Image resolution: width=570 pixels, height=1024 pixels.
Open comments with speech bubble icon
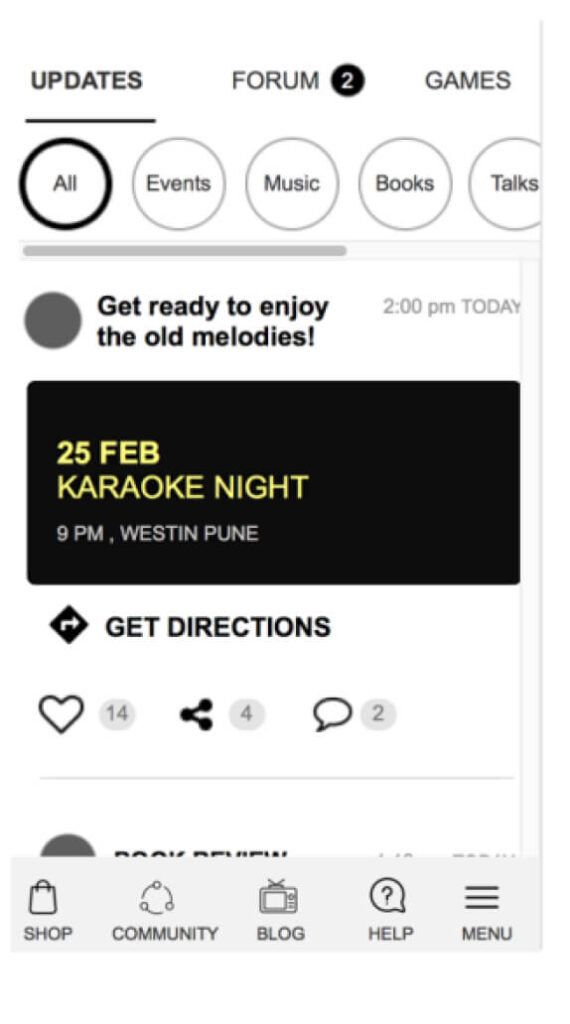click(x=332, y=714)
